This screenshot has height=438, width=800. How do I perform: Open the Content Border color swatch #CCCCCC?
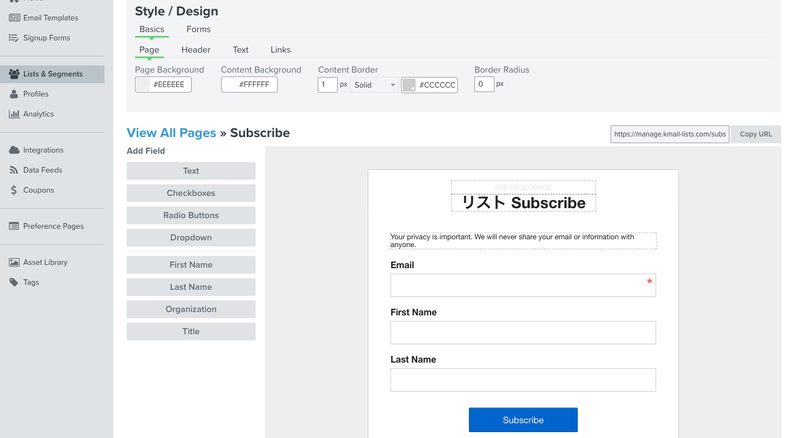pos(429,85)
